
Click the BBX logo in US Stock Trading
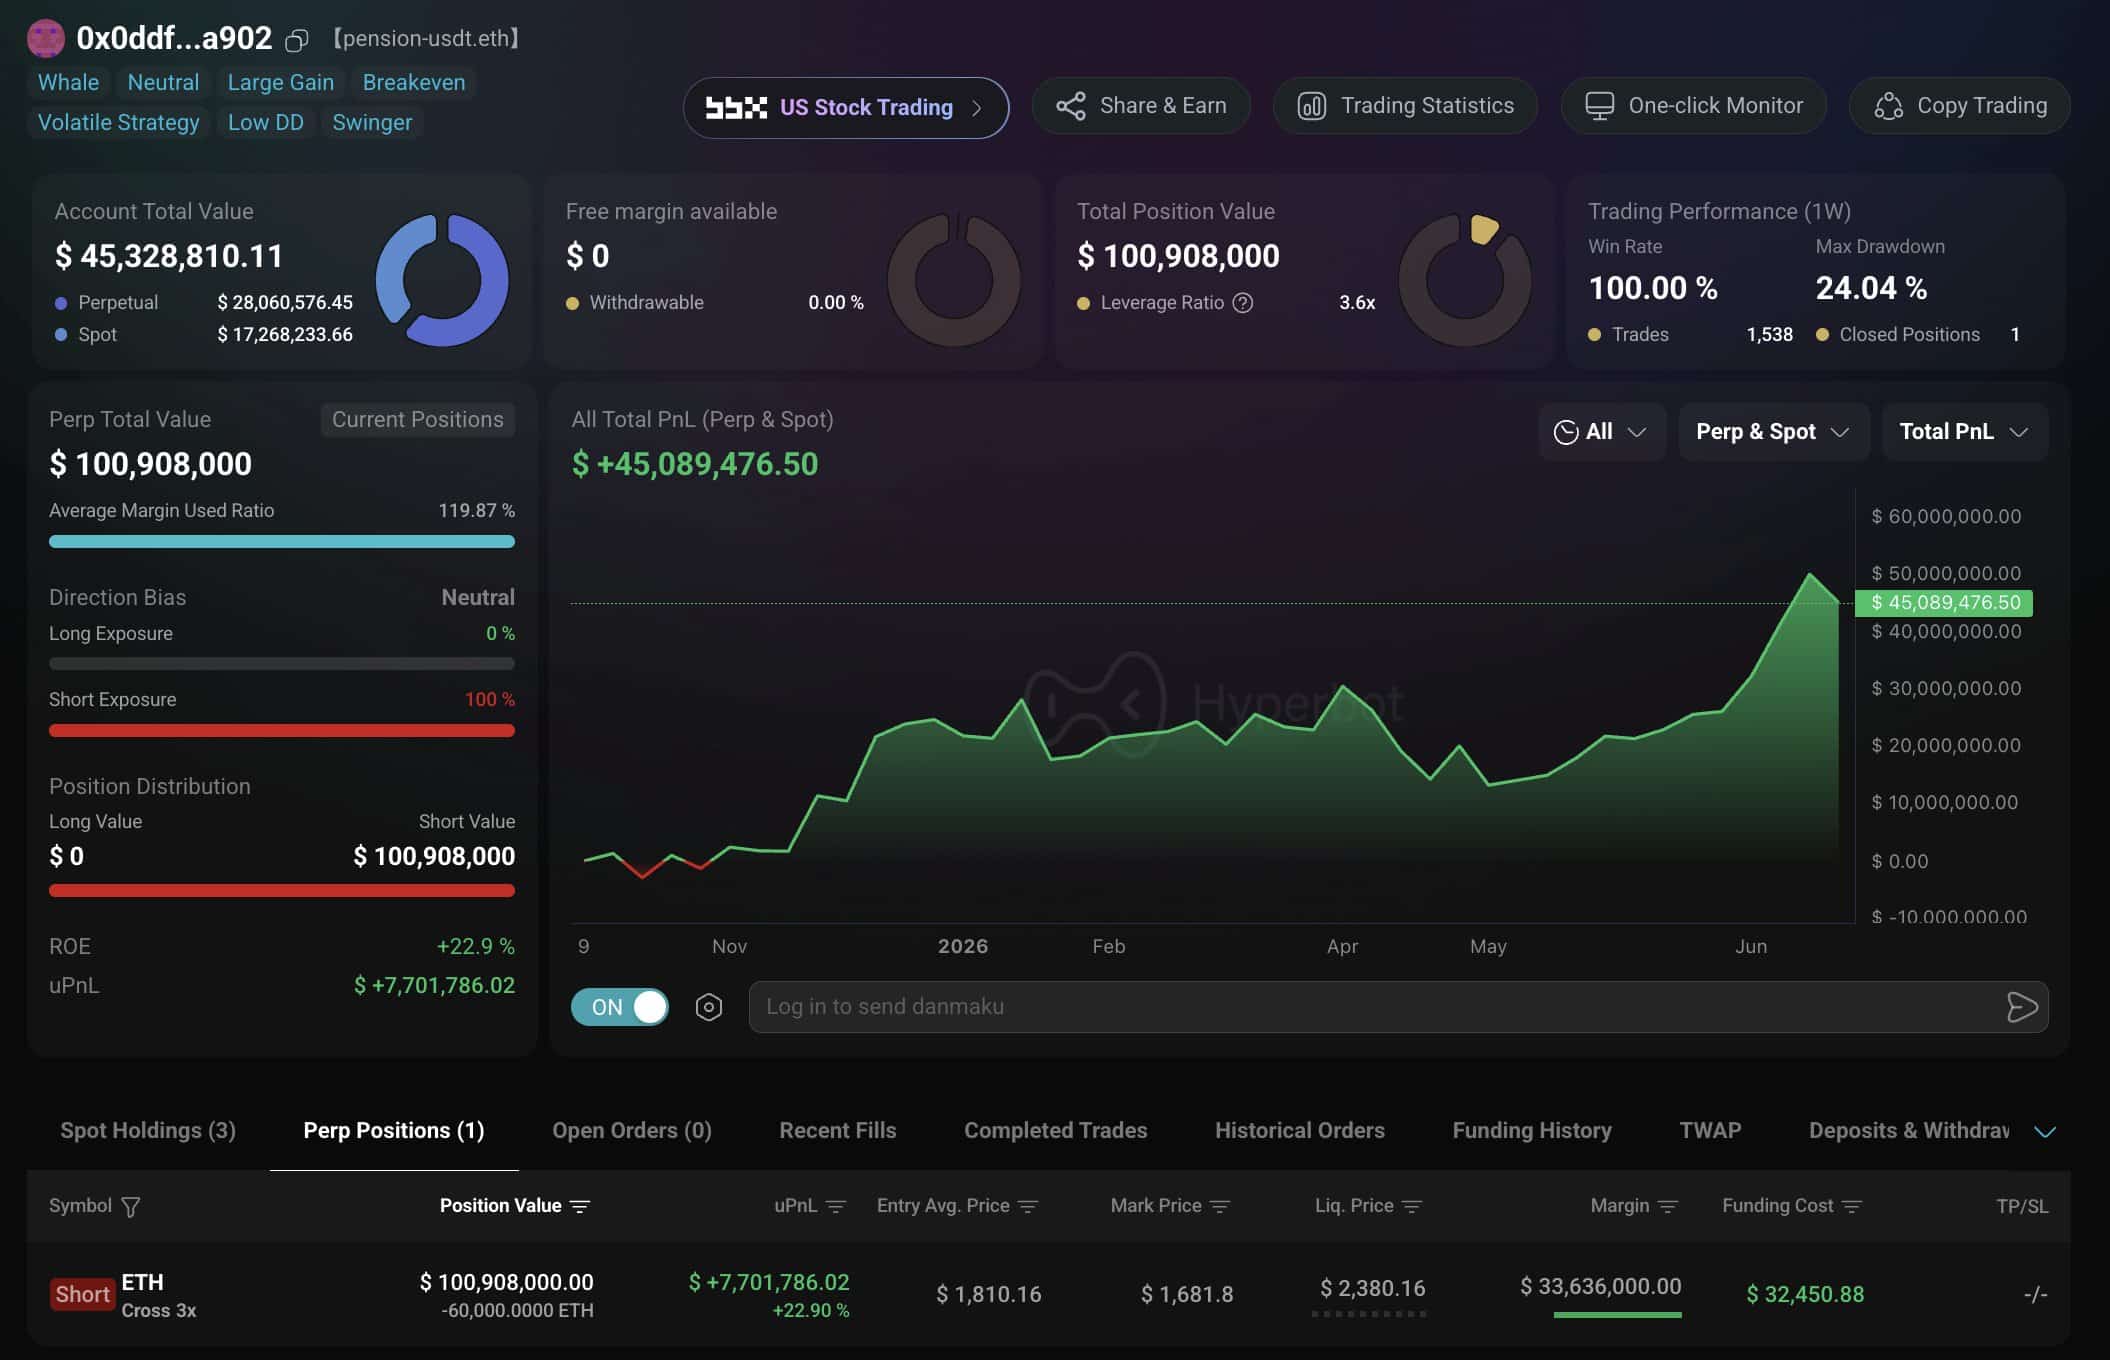pyautogui.click(x=736, y=107)
